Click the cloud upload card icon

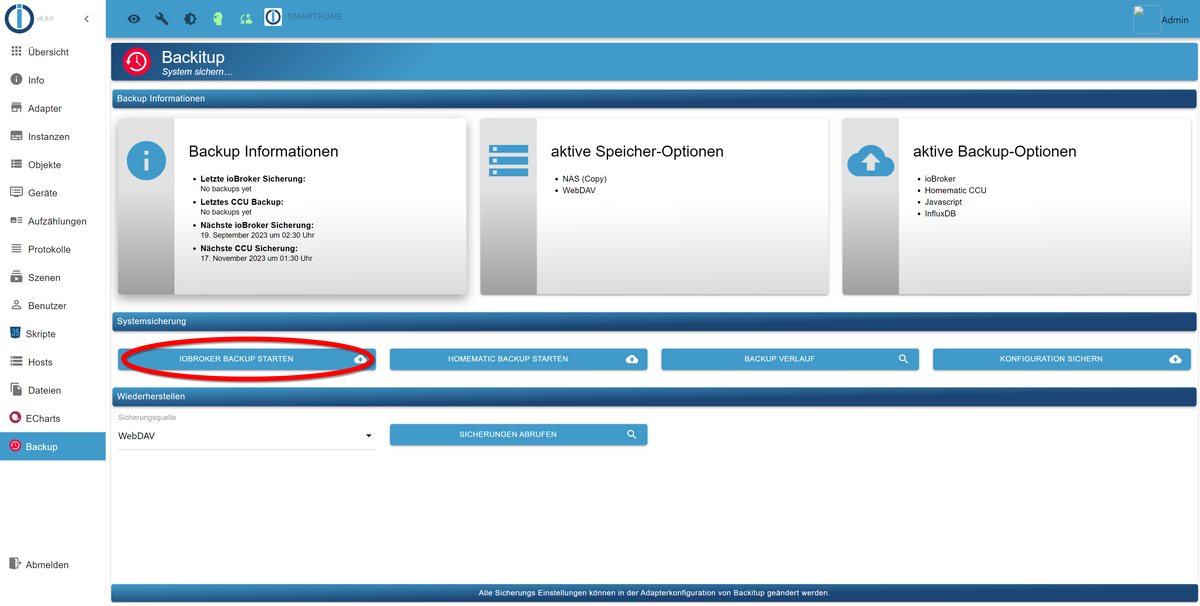click(x=870, y=160)
